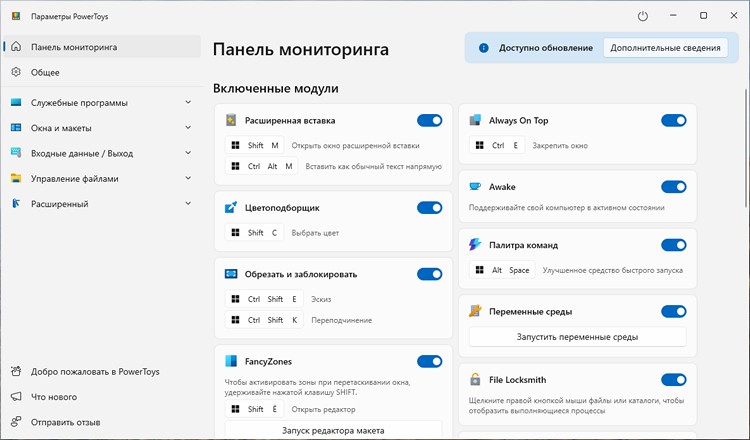Select the Окна и макеты category
This screenshot has width=750, height=440.
coord(102,128)
